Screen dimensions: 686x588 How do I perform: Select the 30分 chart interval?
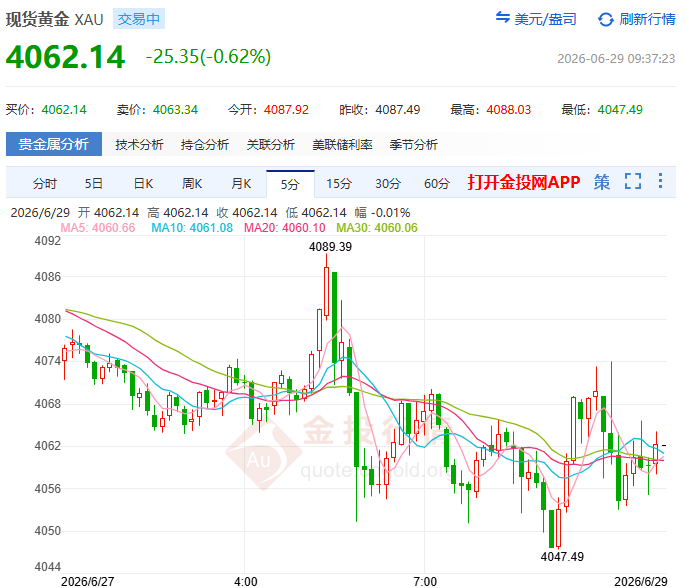coord(388,184)
